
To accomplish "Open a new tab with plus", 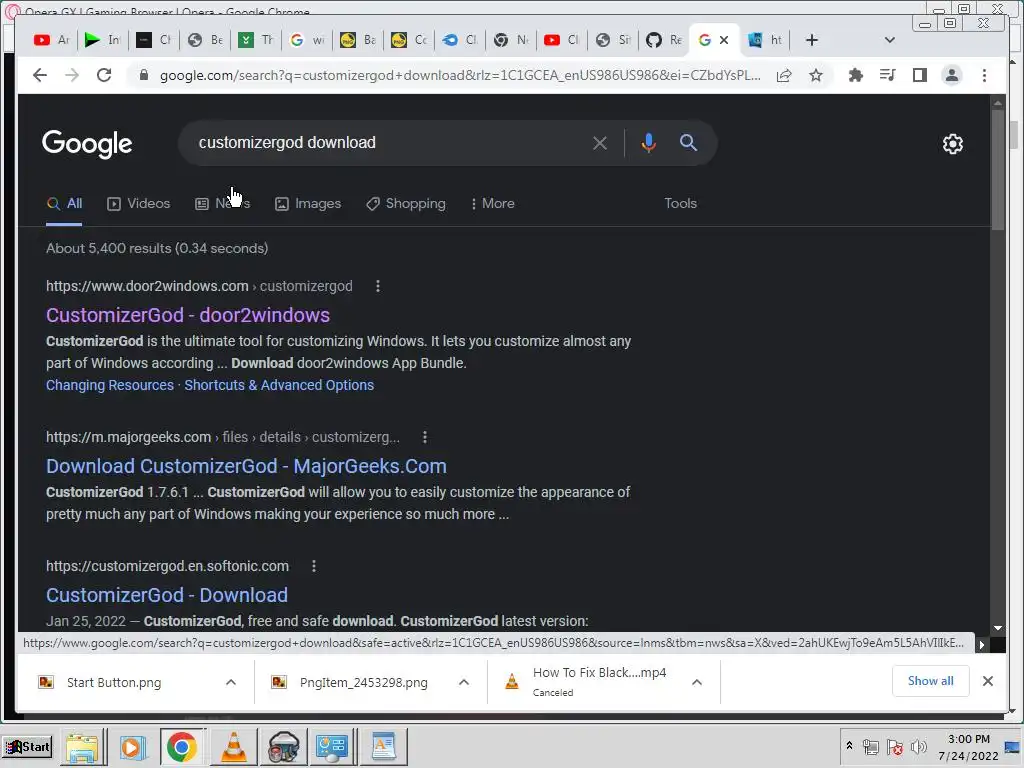I will (812, 40).
